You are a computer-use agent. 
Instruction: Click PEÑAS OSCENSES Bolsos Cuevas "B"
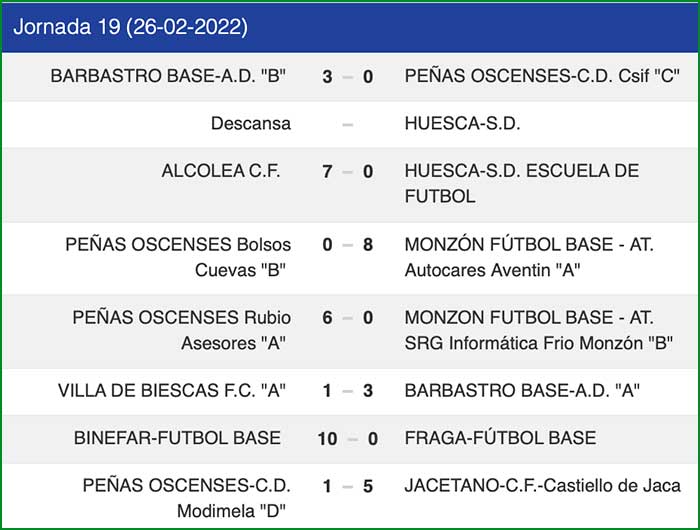coord(178,257)
